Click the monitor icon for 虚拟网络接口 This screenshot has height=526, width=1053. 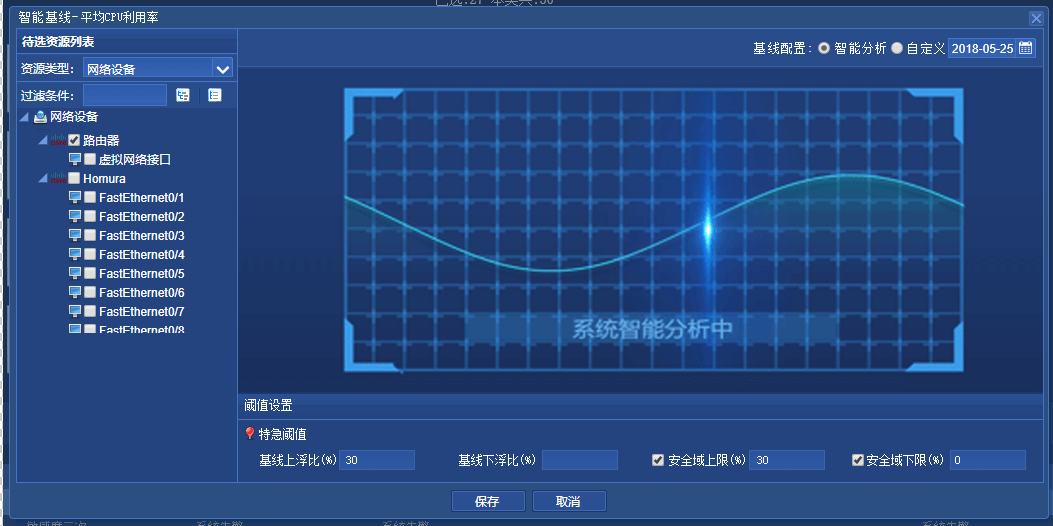point(75,160)
